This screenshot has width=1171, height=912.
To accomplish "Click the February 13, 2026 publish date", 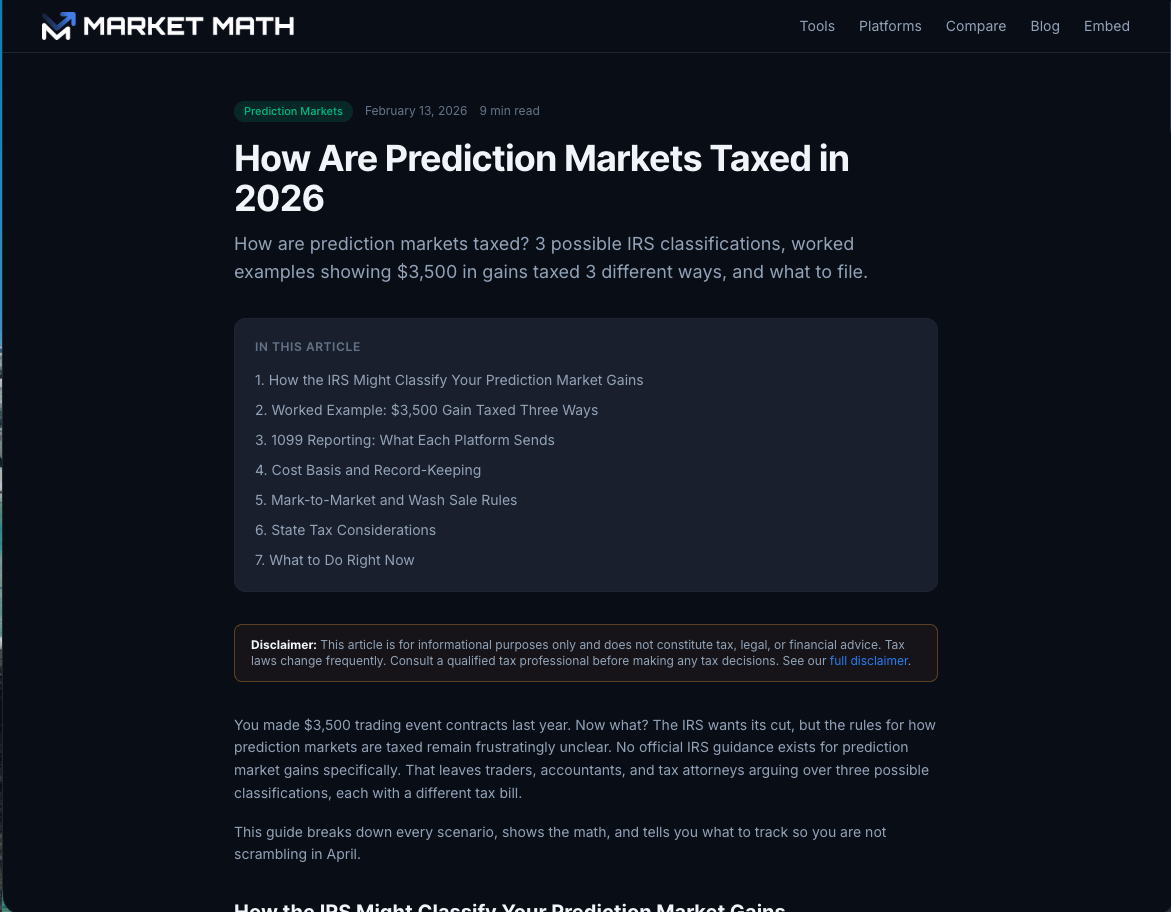I will pyautogui.click(x=416, y=111).
